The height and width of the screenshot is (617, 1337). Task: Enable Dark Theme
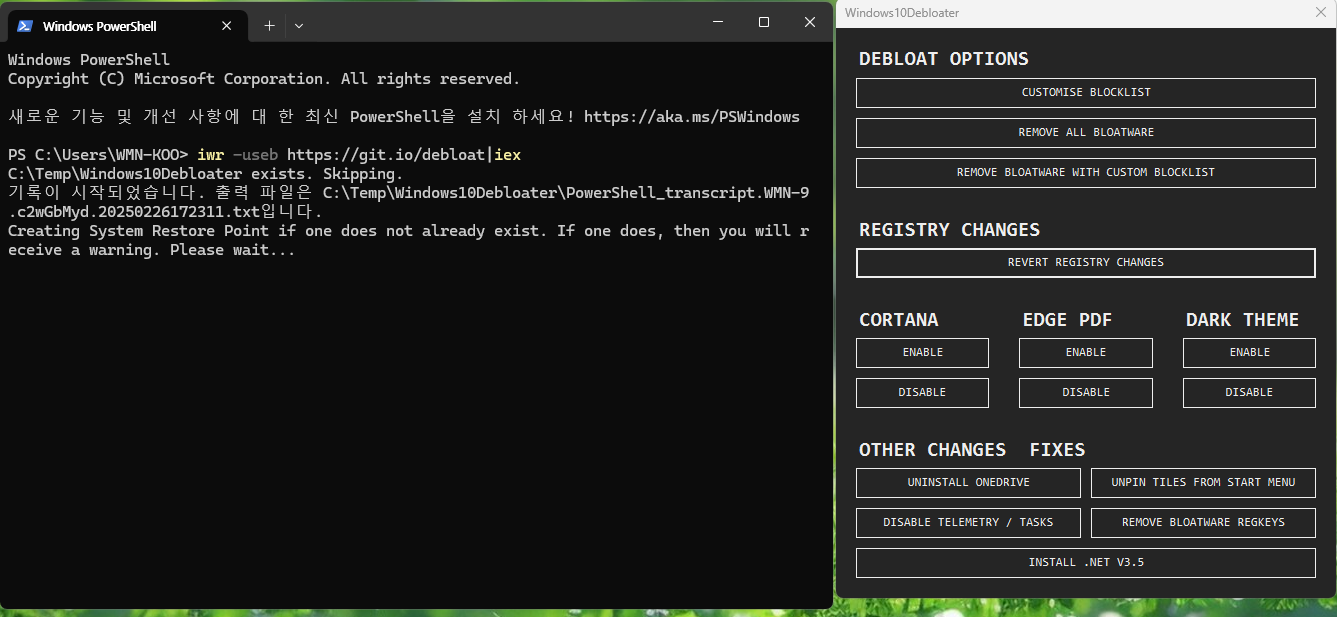point(1249,352)
